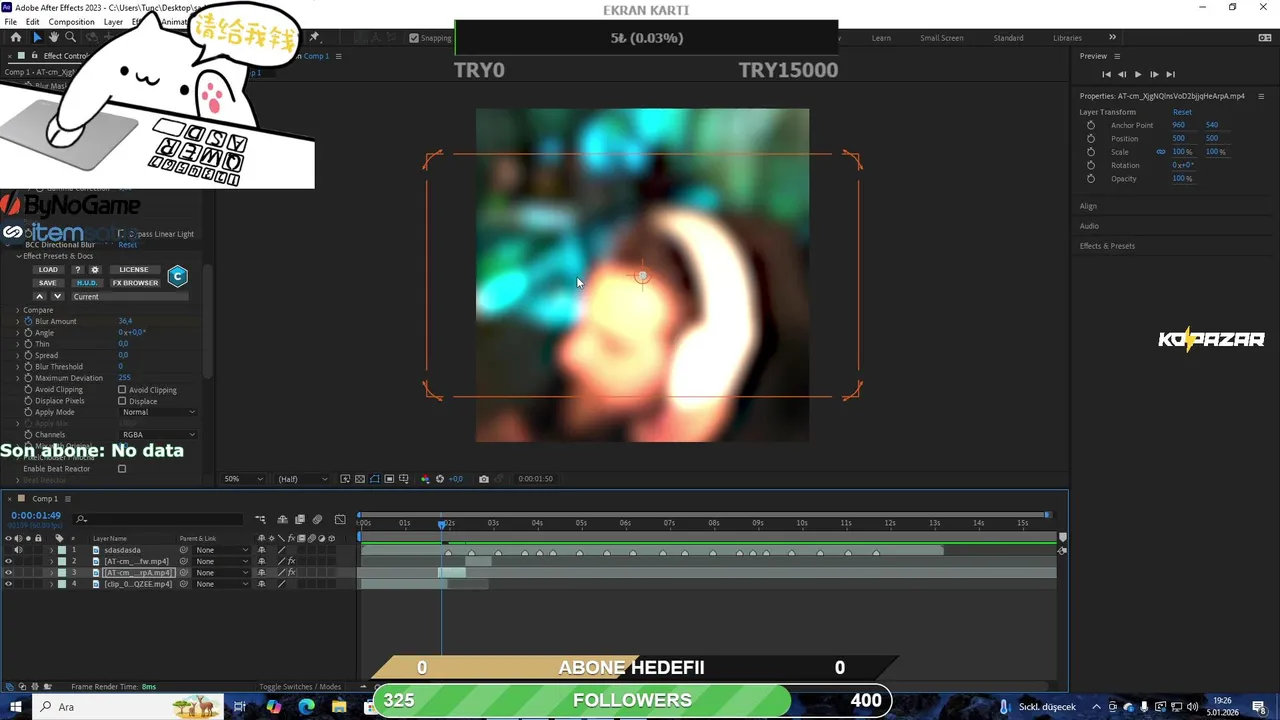This screenshot has height=720, width=1280.
Task: Click the Scale constrain proportions link icon
Action: pos(1161,152)
